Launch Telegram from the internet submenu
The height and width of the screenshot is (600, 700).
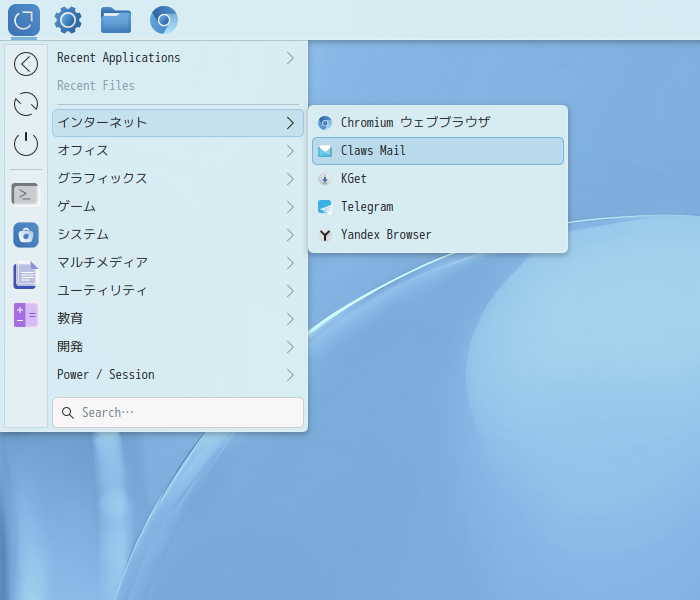[x=437, y=207]
